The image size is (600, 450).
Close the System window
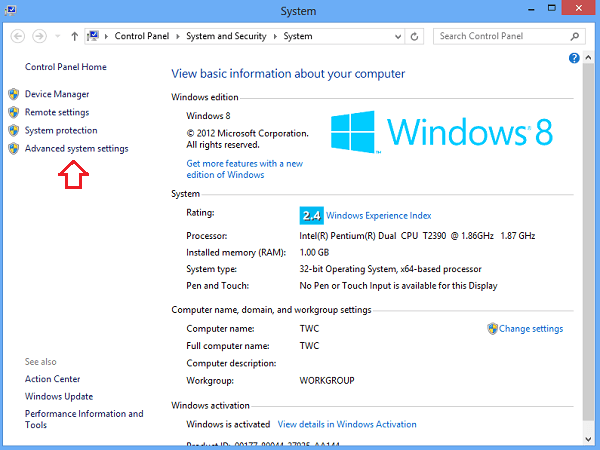[x=579, y=8]
